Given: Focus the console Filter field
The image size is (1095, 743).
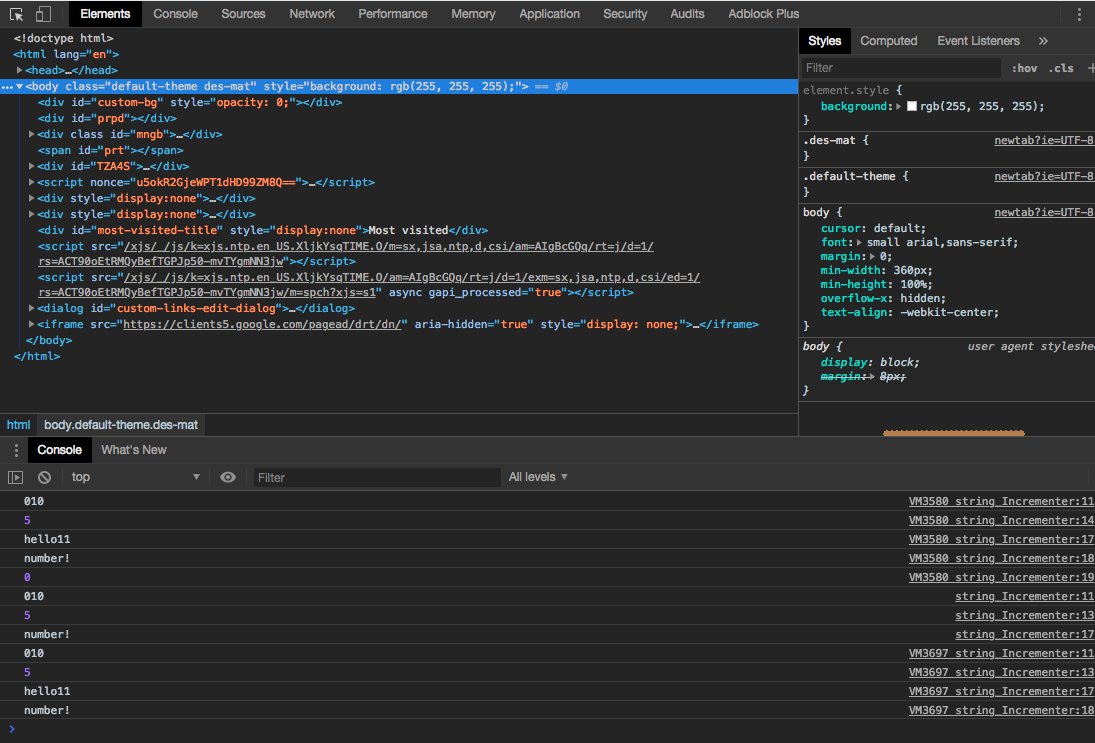Looking at the screenshot, I should pos(376,478).
